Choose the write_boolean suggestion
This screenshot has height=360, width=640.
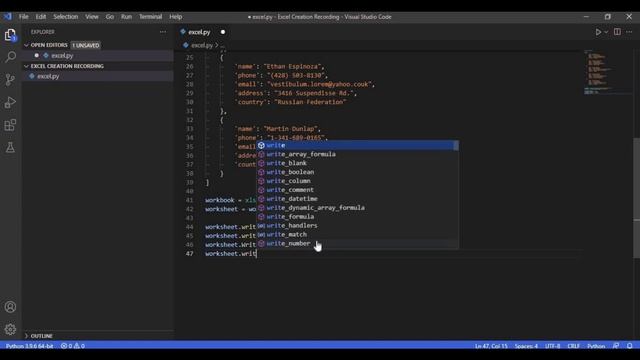(x=355, y=172)
